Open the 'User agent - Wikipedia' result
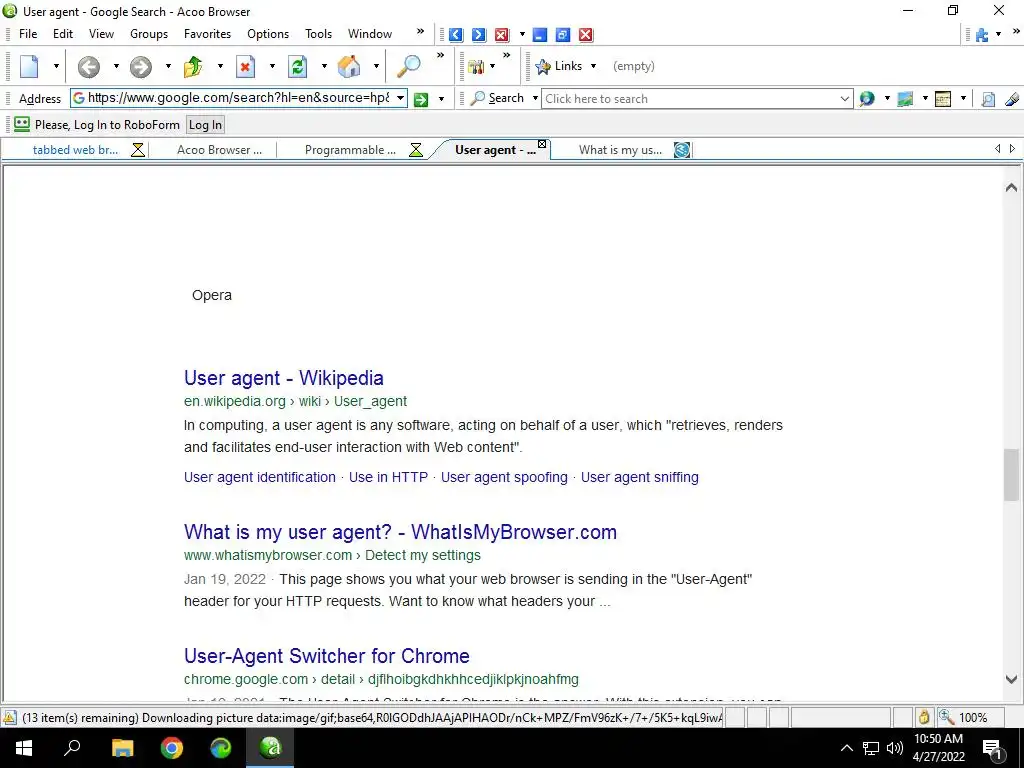 click(x=283, y=378)
